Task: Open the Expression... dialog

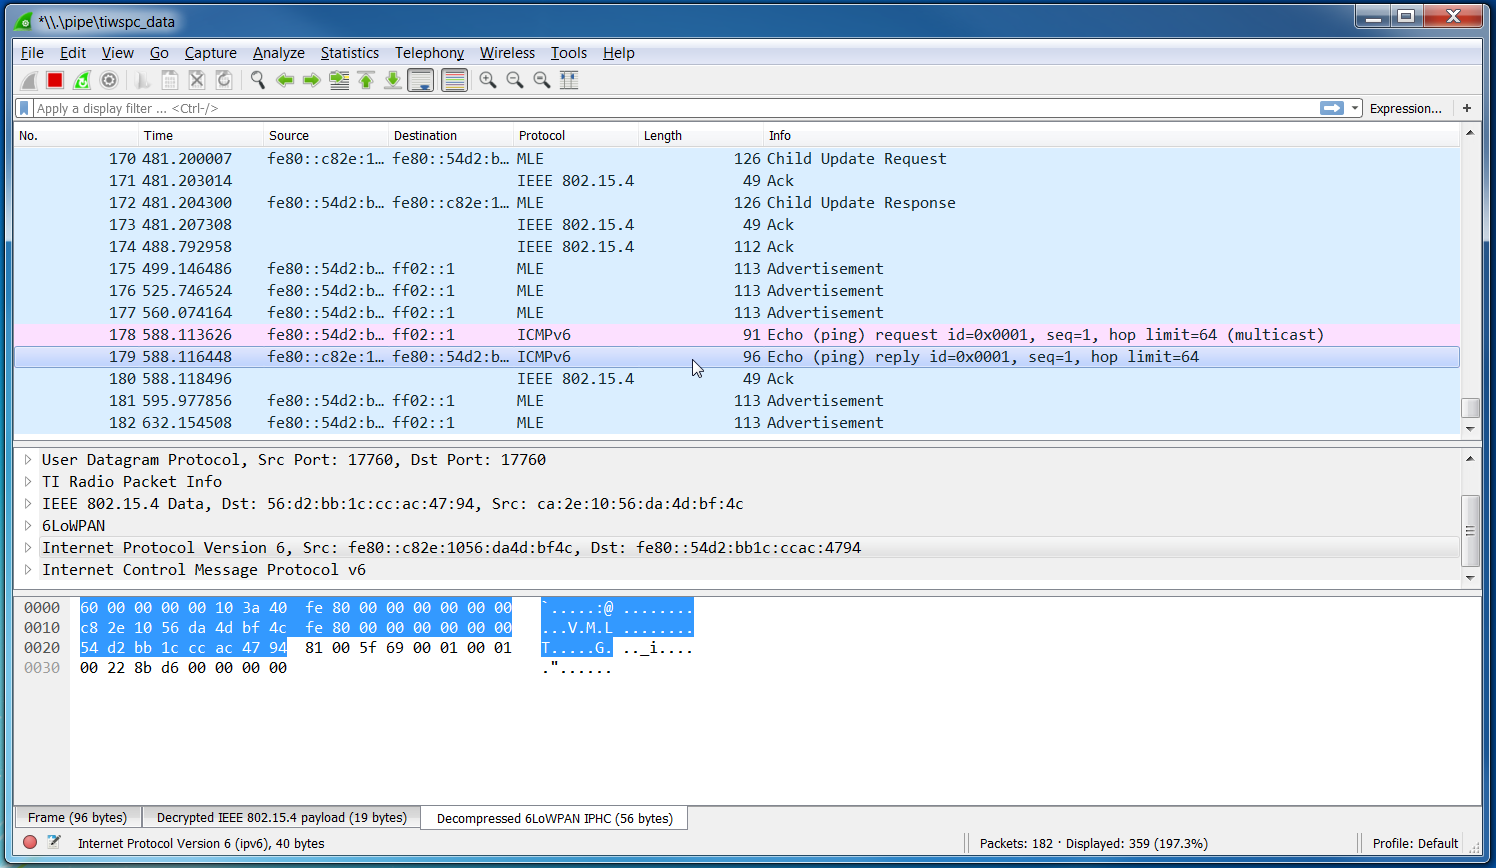Action: 1407,108
